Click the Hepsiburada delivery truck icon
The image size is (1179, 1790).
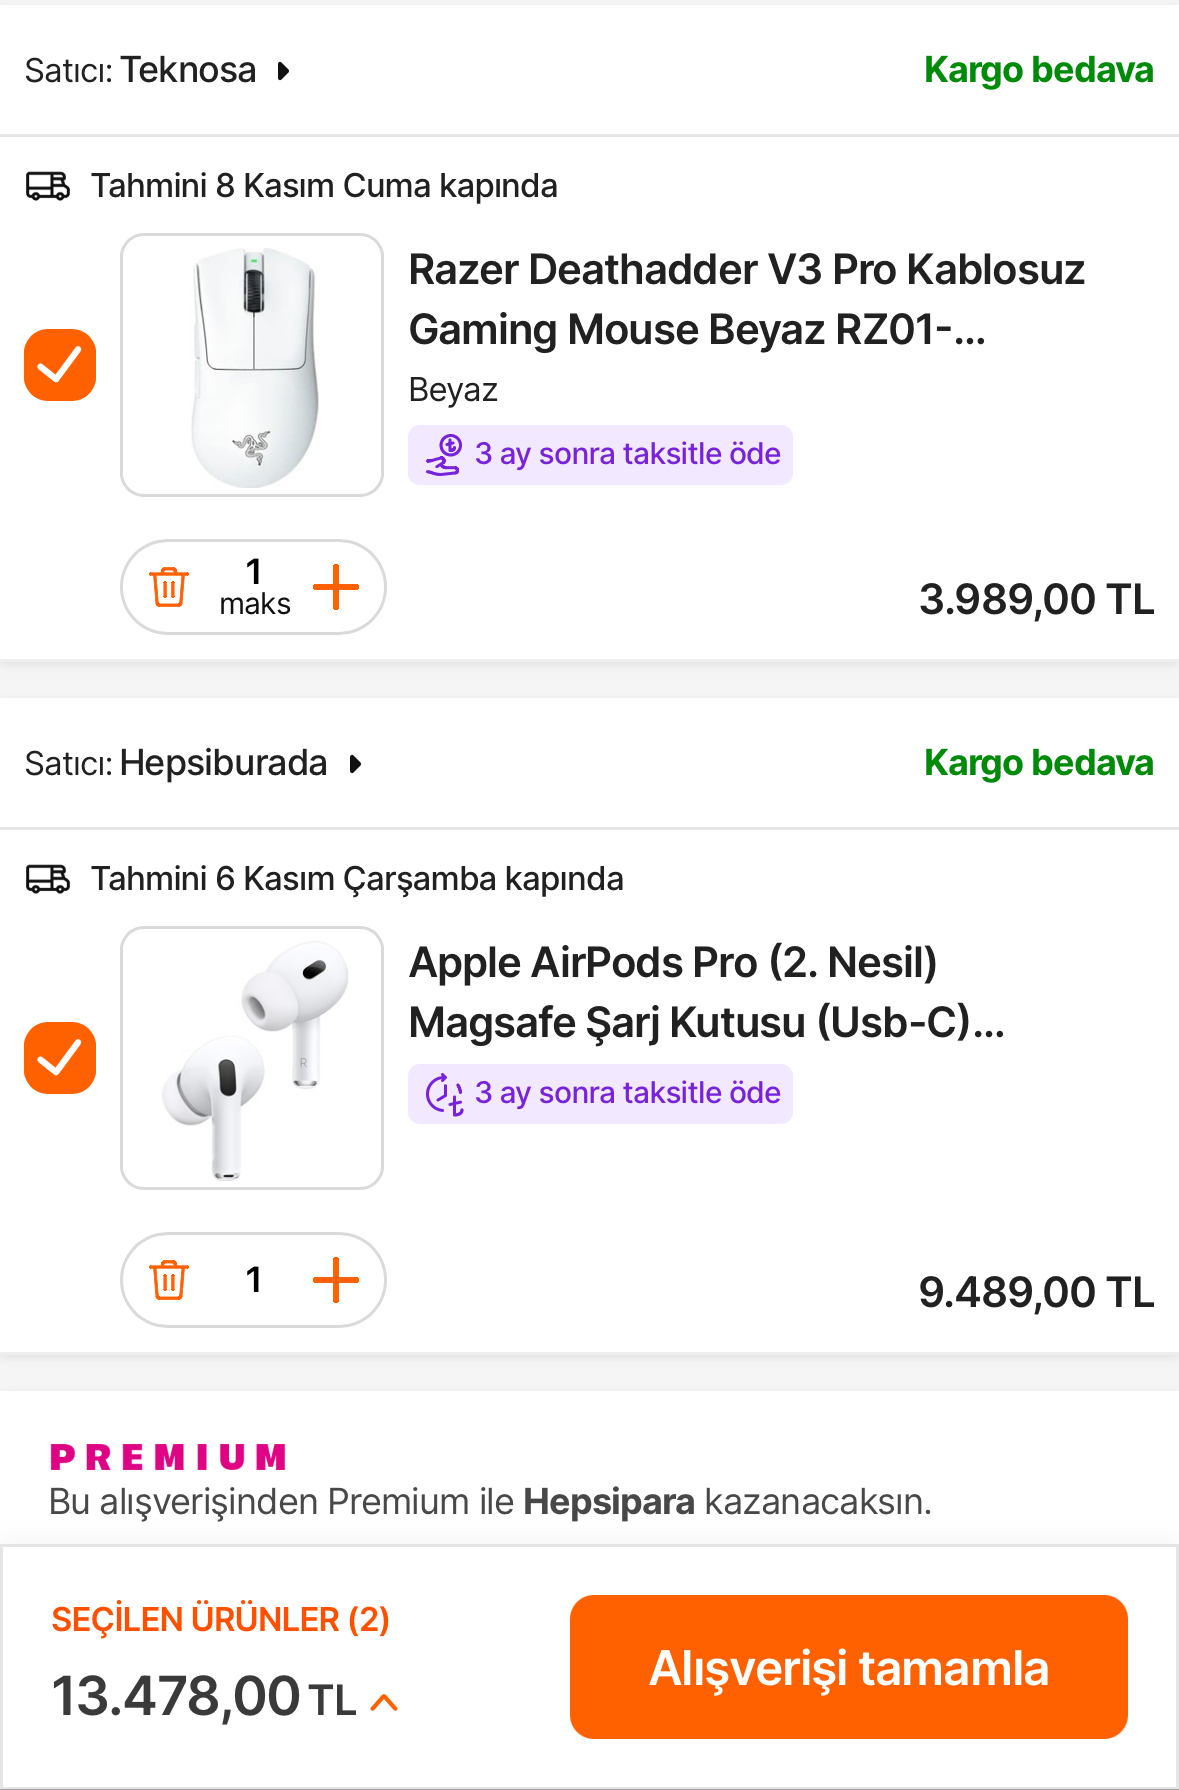click(x=48, y=879)
